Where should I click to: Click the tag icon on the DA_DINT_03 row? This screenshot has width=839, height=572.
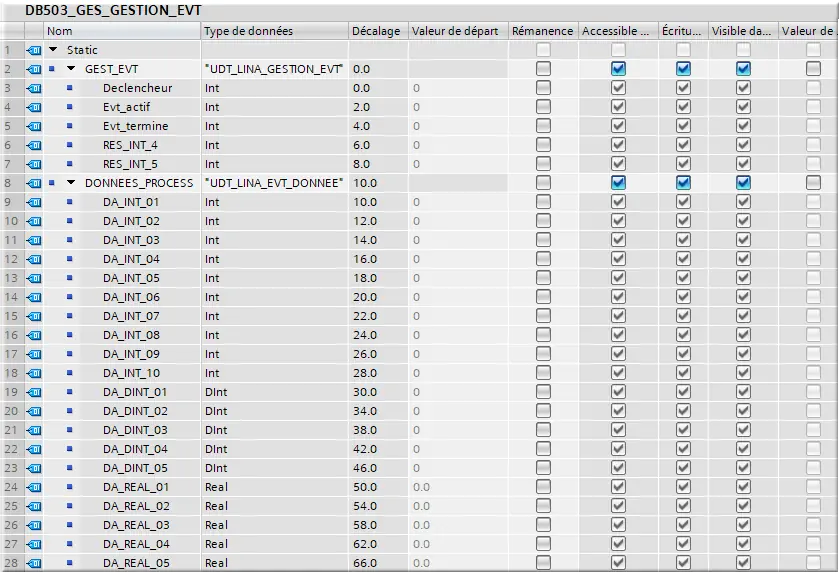pos(34,430)
